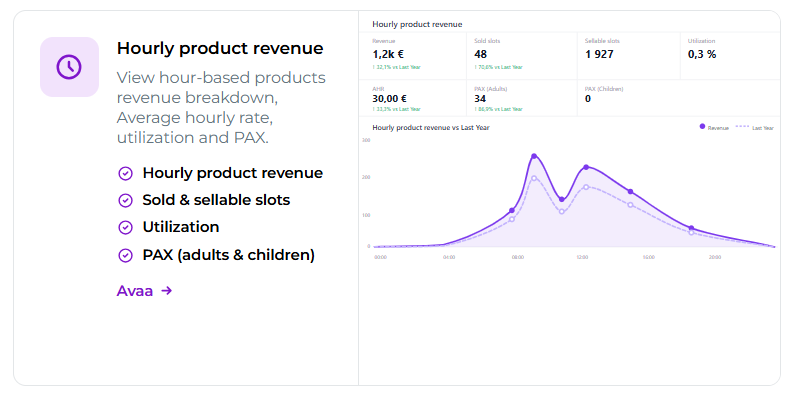
Task: Click the highest Last Year hollow data point
Action: click(x=534, y=178)
